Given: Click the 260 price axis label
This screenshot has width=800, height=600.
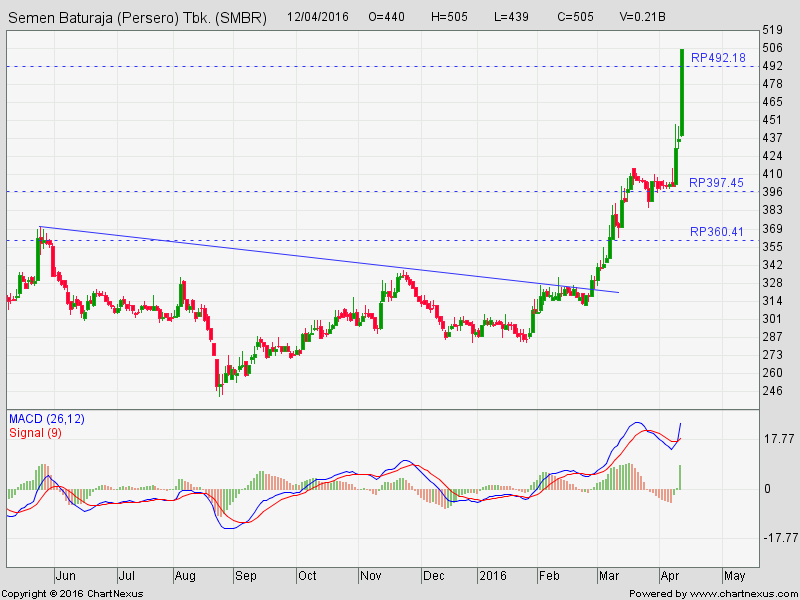Looking at the screenshot, I should coord(772,372).
